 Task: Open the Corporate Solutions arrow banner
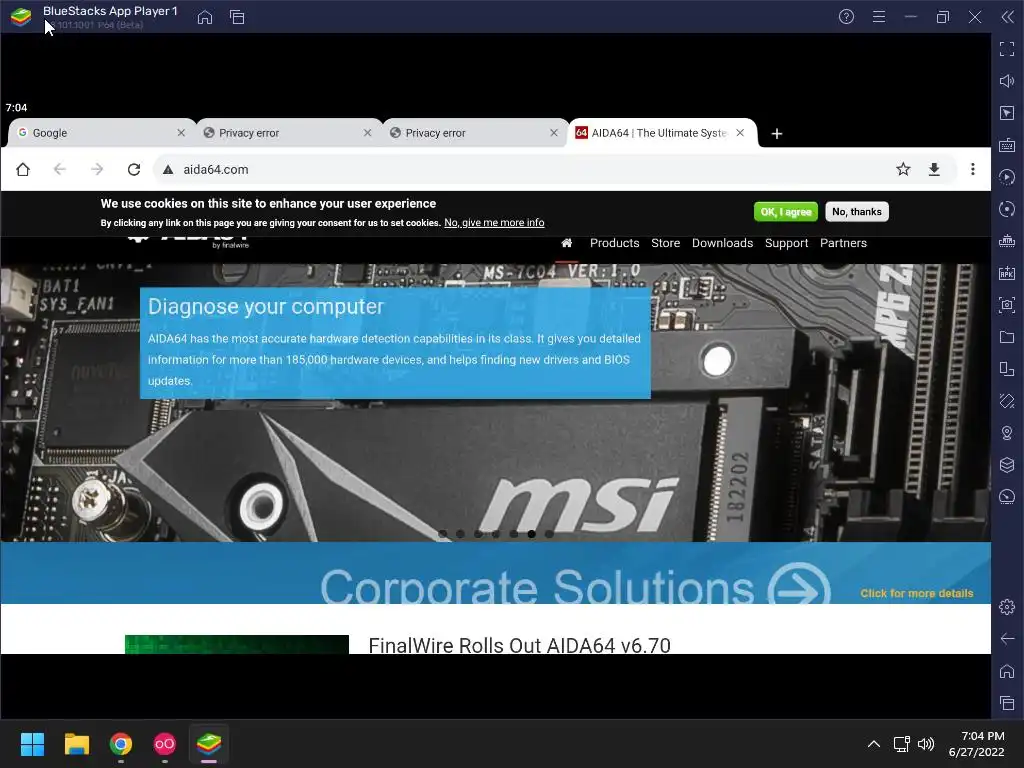coord(798,584)
